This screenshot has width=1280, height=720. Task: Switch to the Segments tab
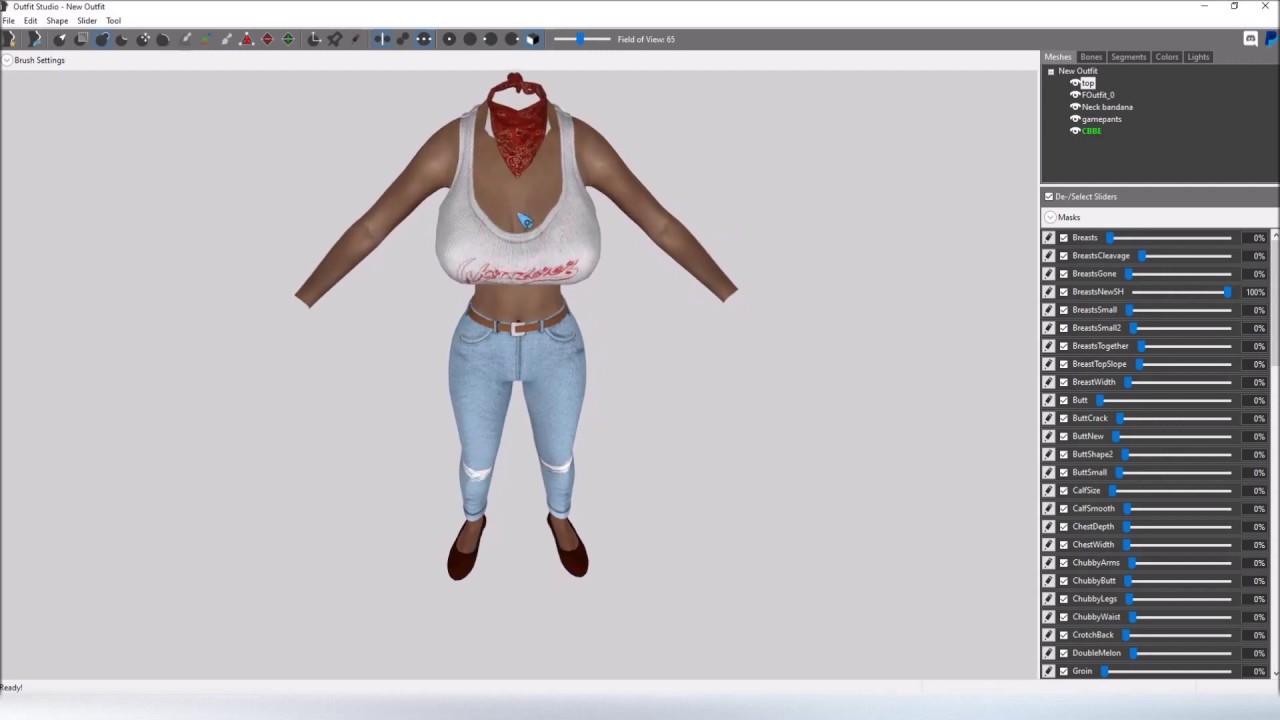click(1128, 57)
